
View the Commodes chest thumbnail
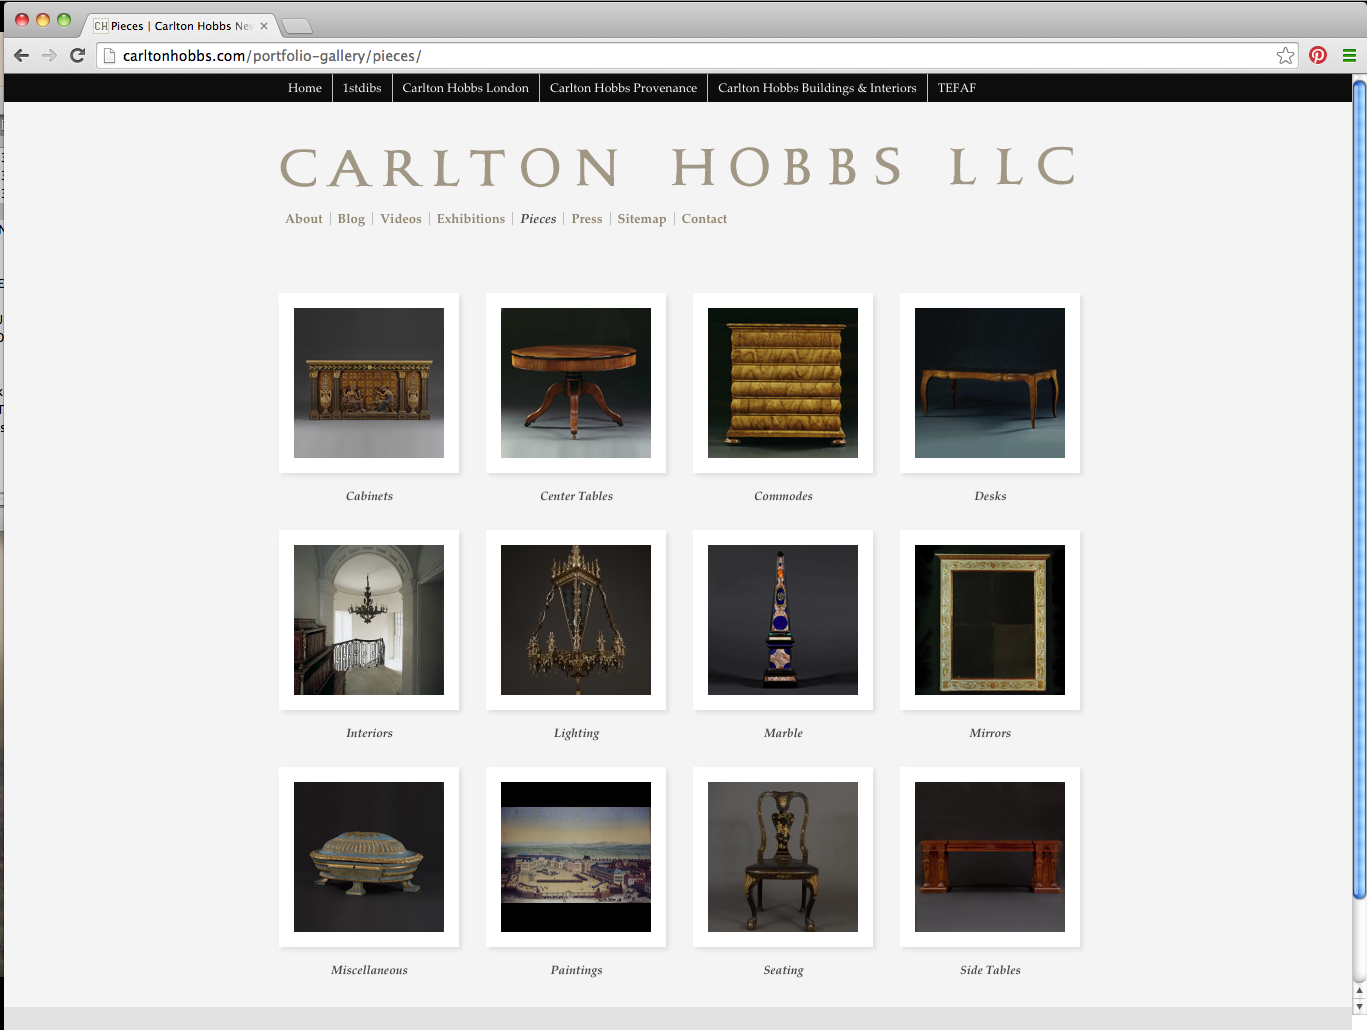click(x=783, y=383)
